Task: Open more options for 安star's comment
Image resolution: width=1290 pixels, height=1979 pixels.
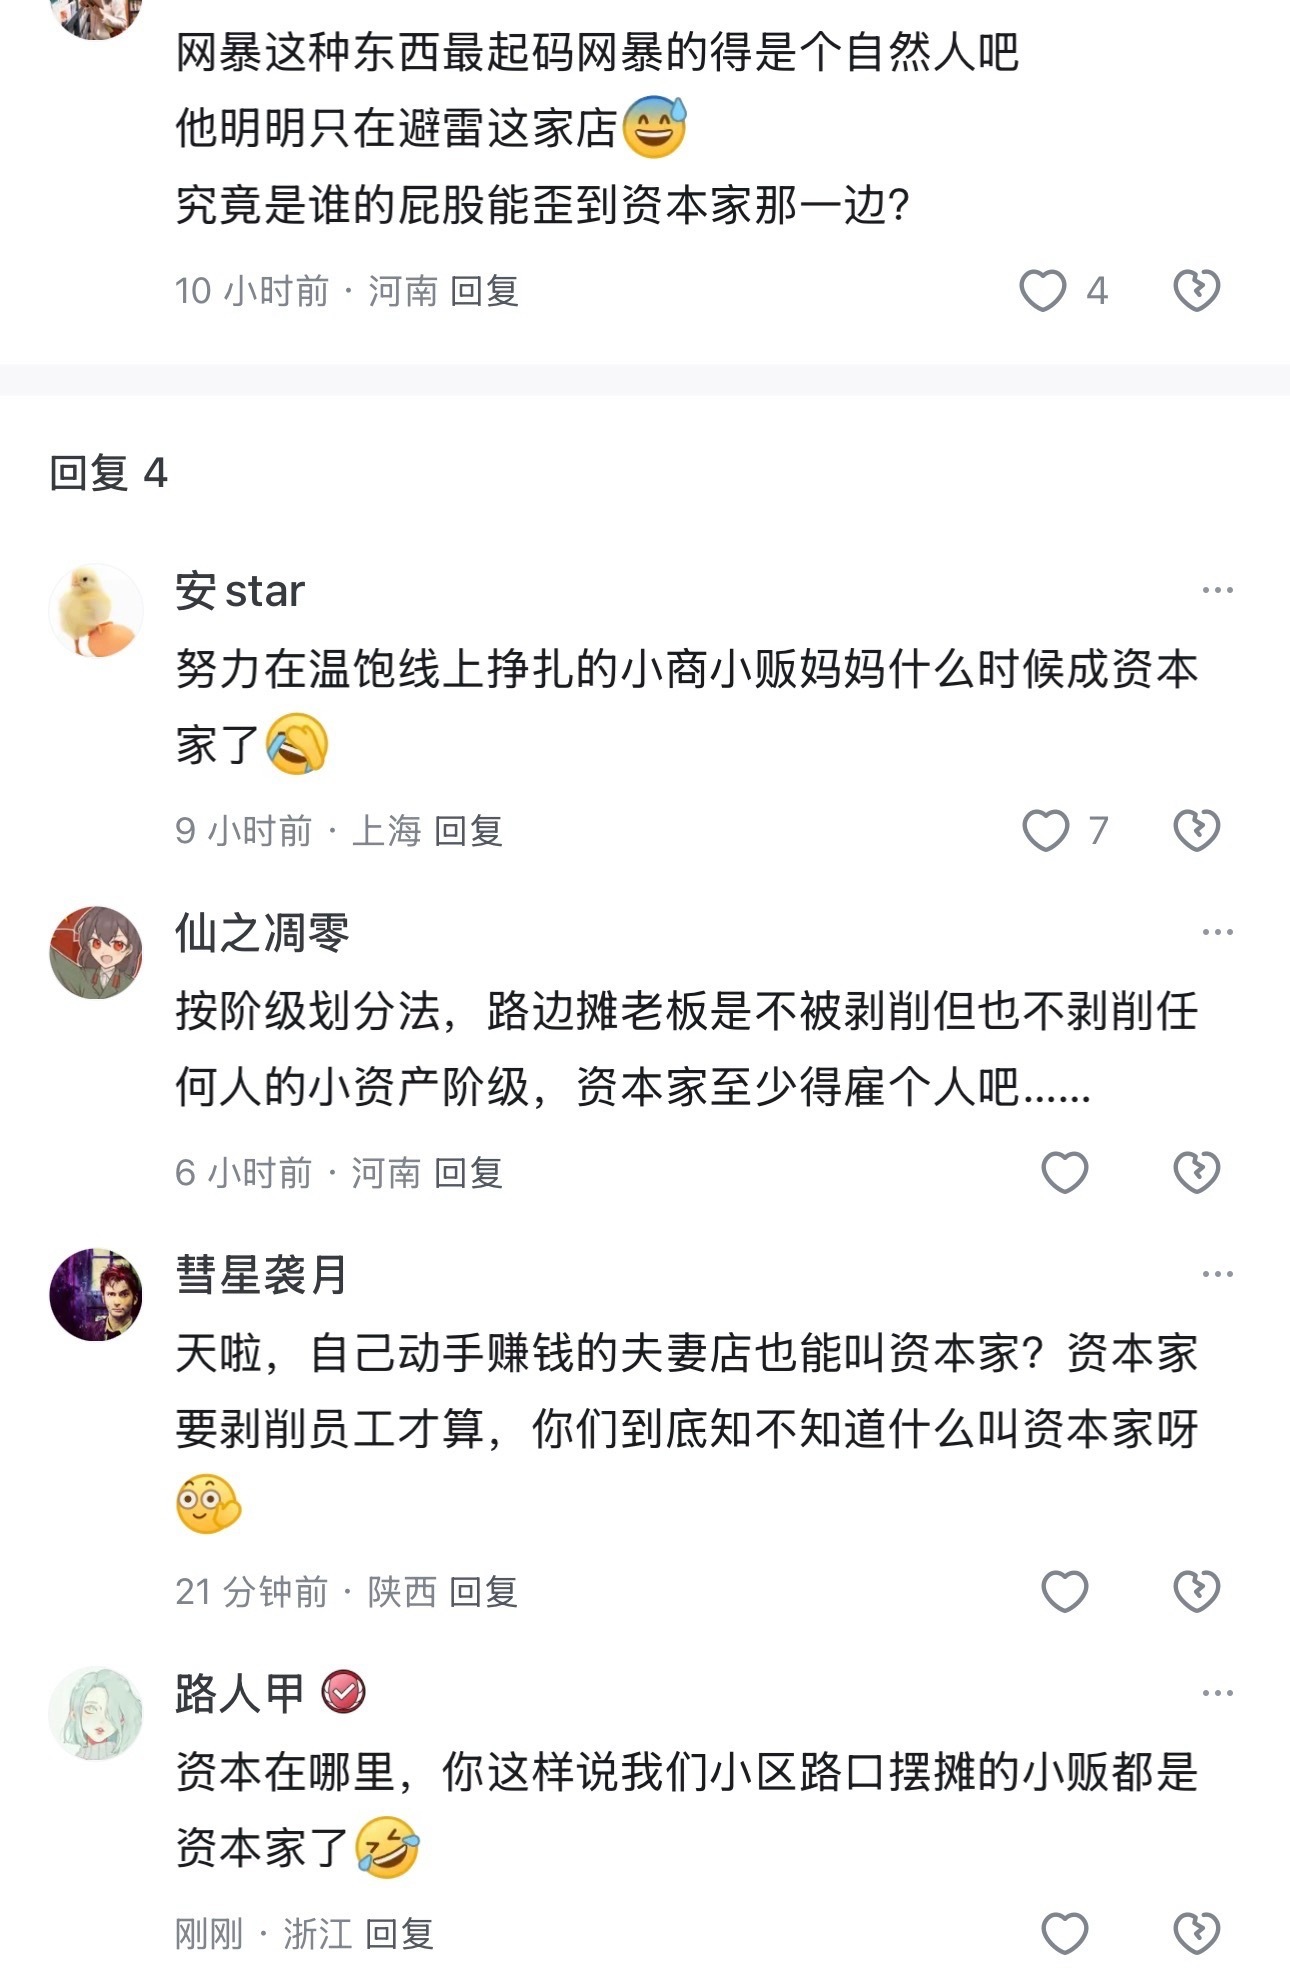Action: click(1217, 590)
